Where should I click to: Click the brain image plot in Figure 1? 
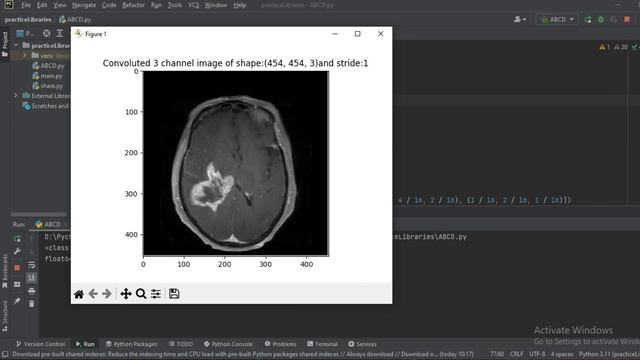pos(236,163)
